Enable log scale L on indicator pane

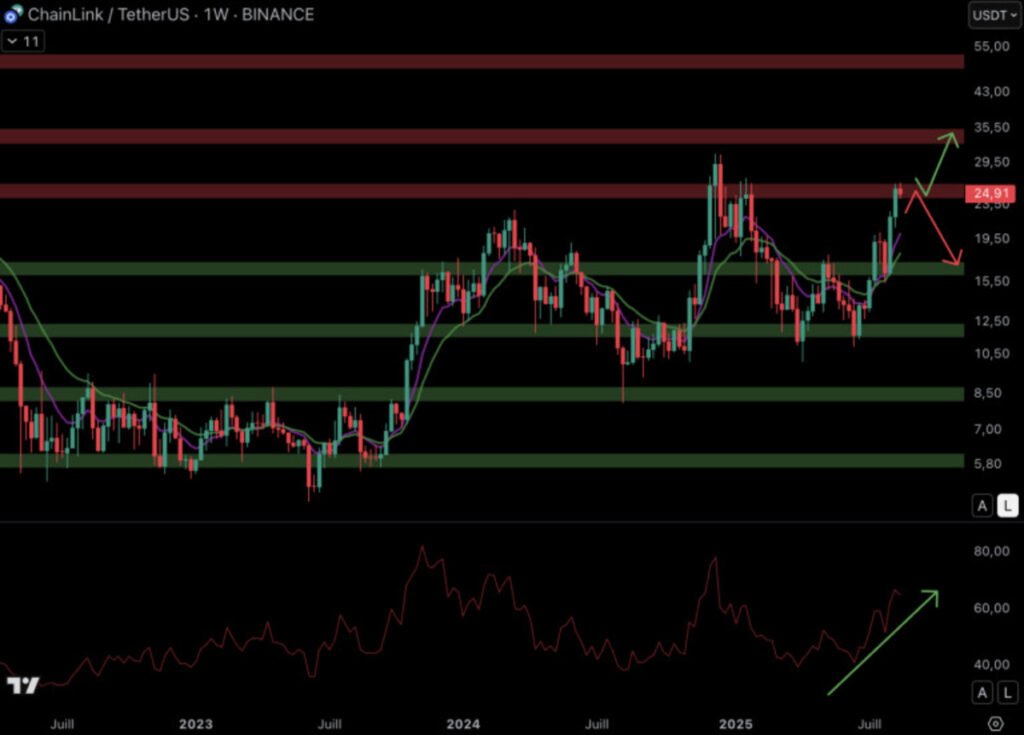click(x=1008, y=692)
